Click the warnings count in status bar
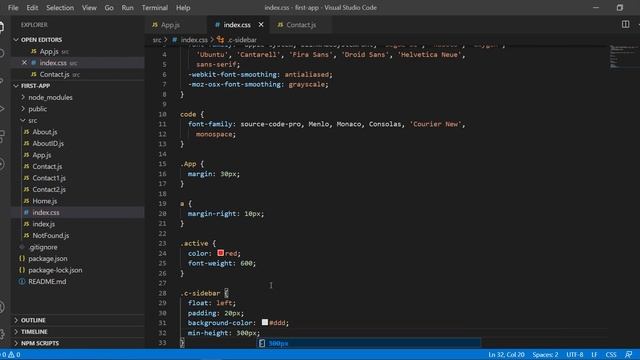The image size is (640, 360). click(14, 355)
